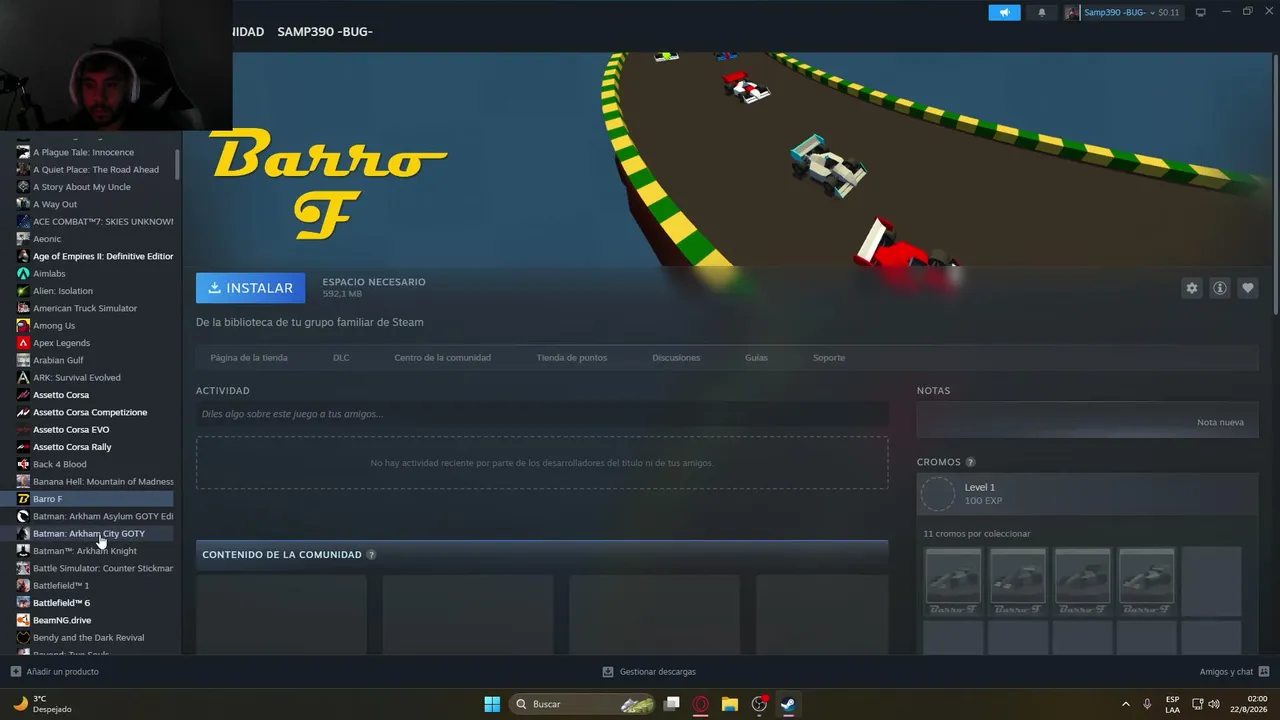
Task: Select the Aimlabs game icon
Action: click(x=23, y=273)
